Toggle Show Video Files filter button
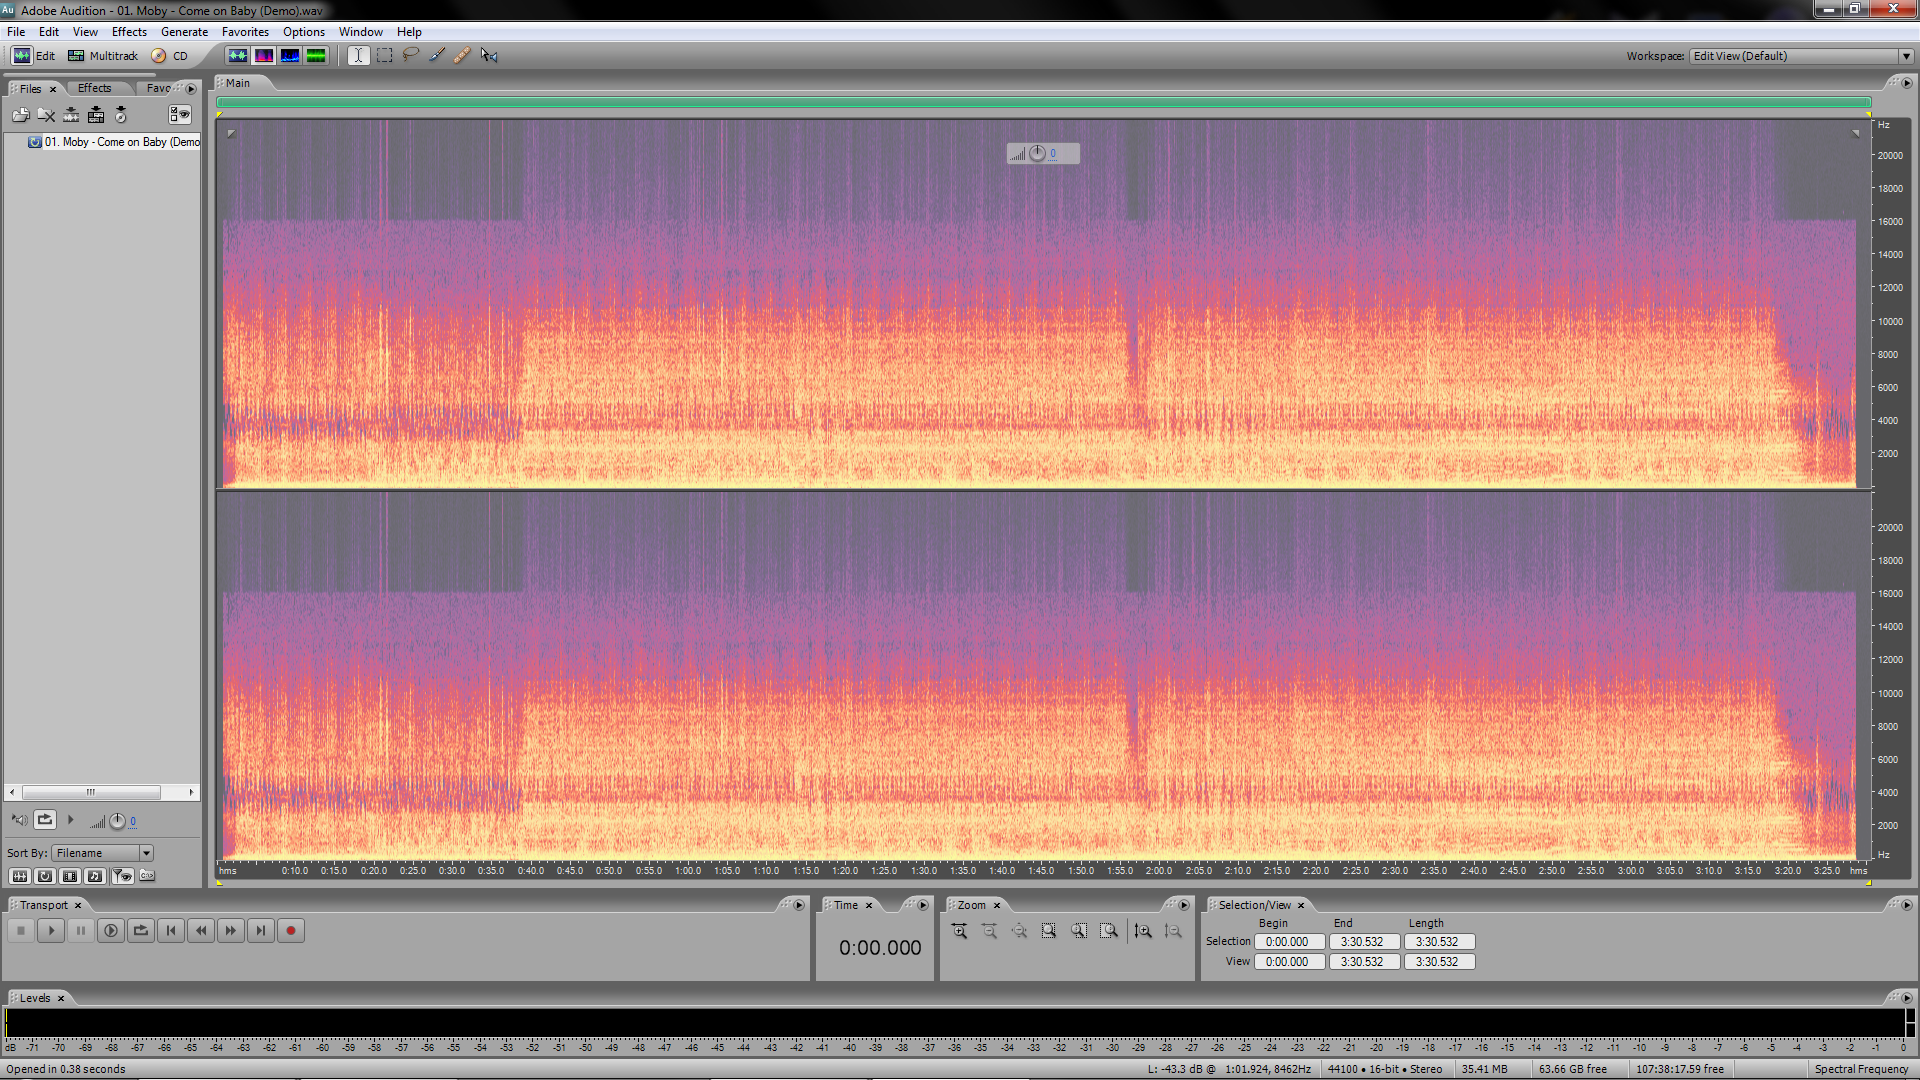The height and width of the screenshot is (1080, 1920). tap(69, 876)
